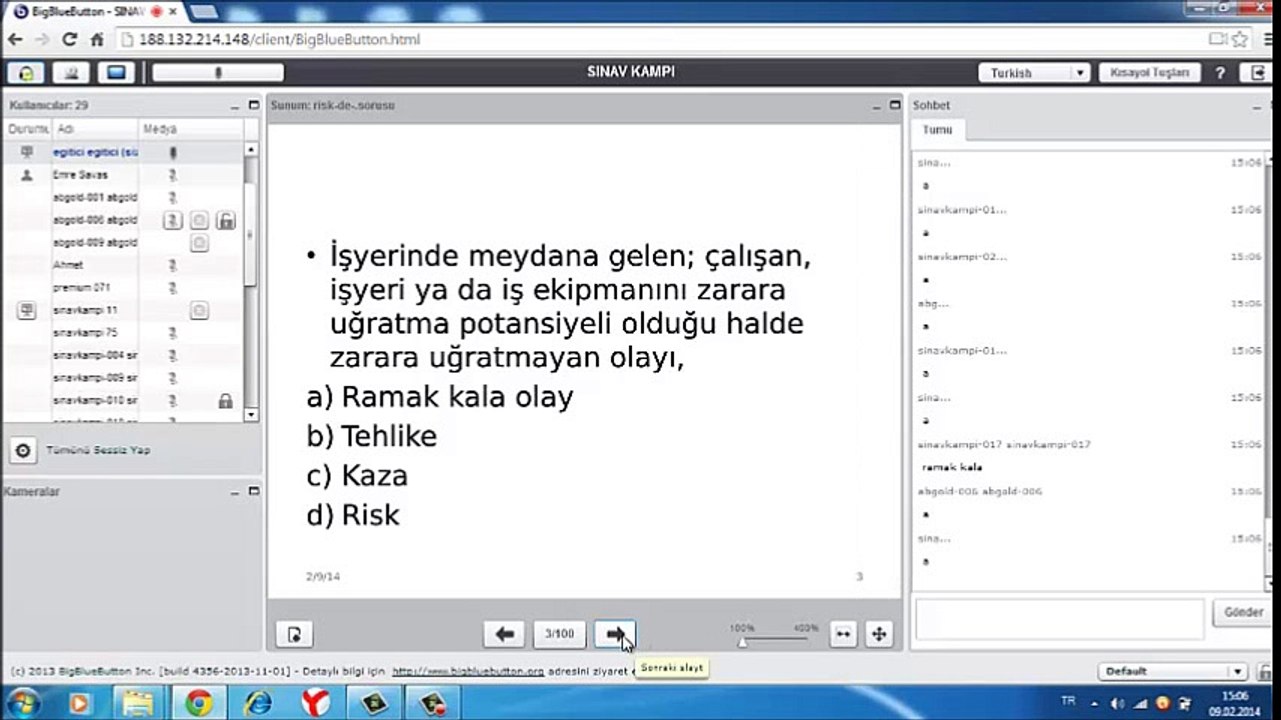Click the browser address bar URL
The width and height of the screenshot is (1281, 720).
280,40
